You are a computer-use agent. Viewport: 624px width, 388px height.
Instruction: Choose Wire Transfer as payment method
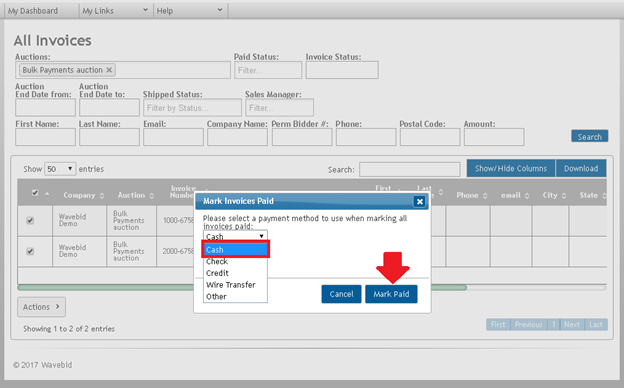[235, 285]
